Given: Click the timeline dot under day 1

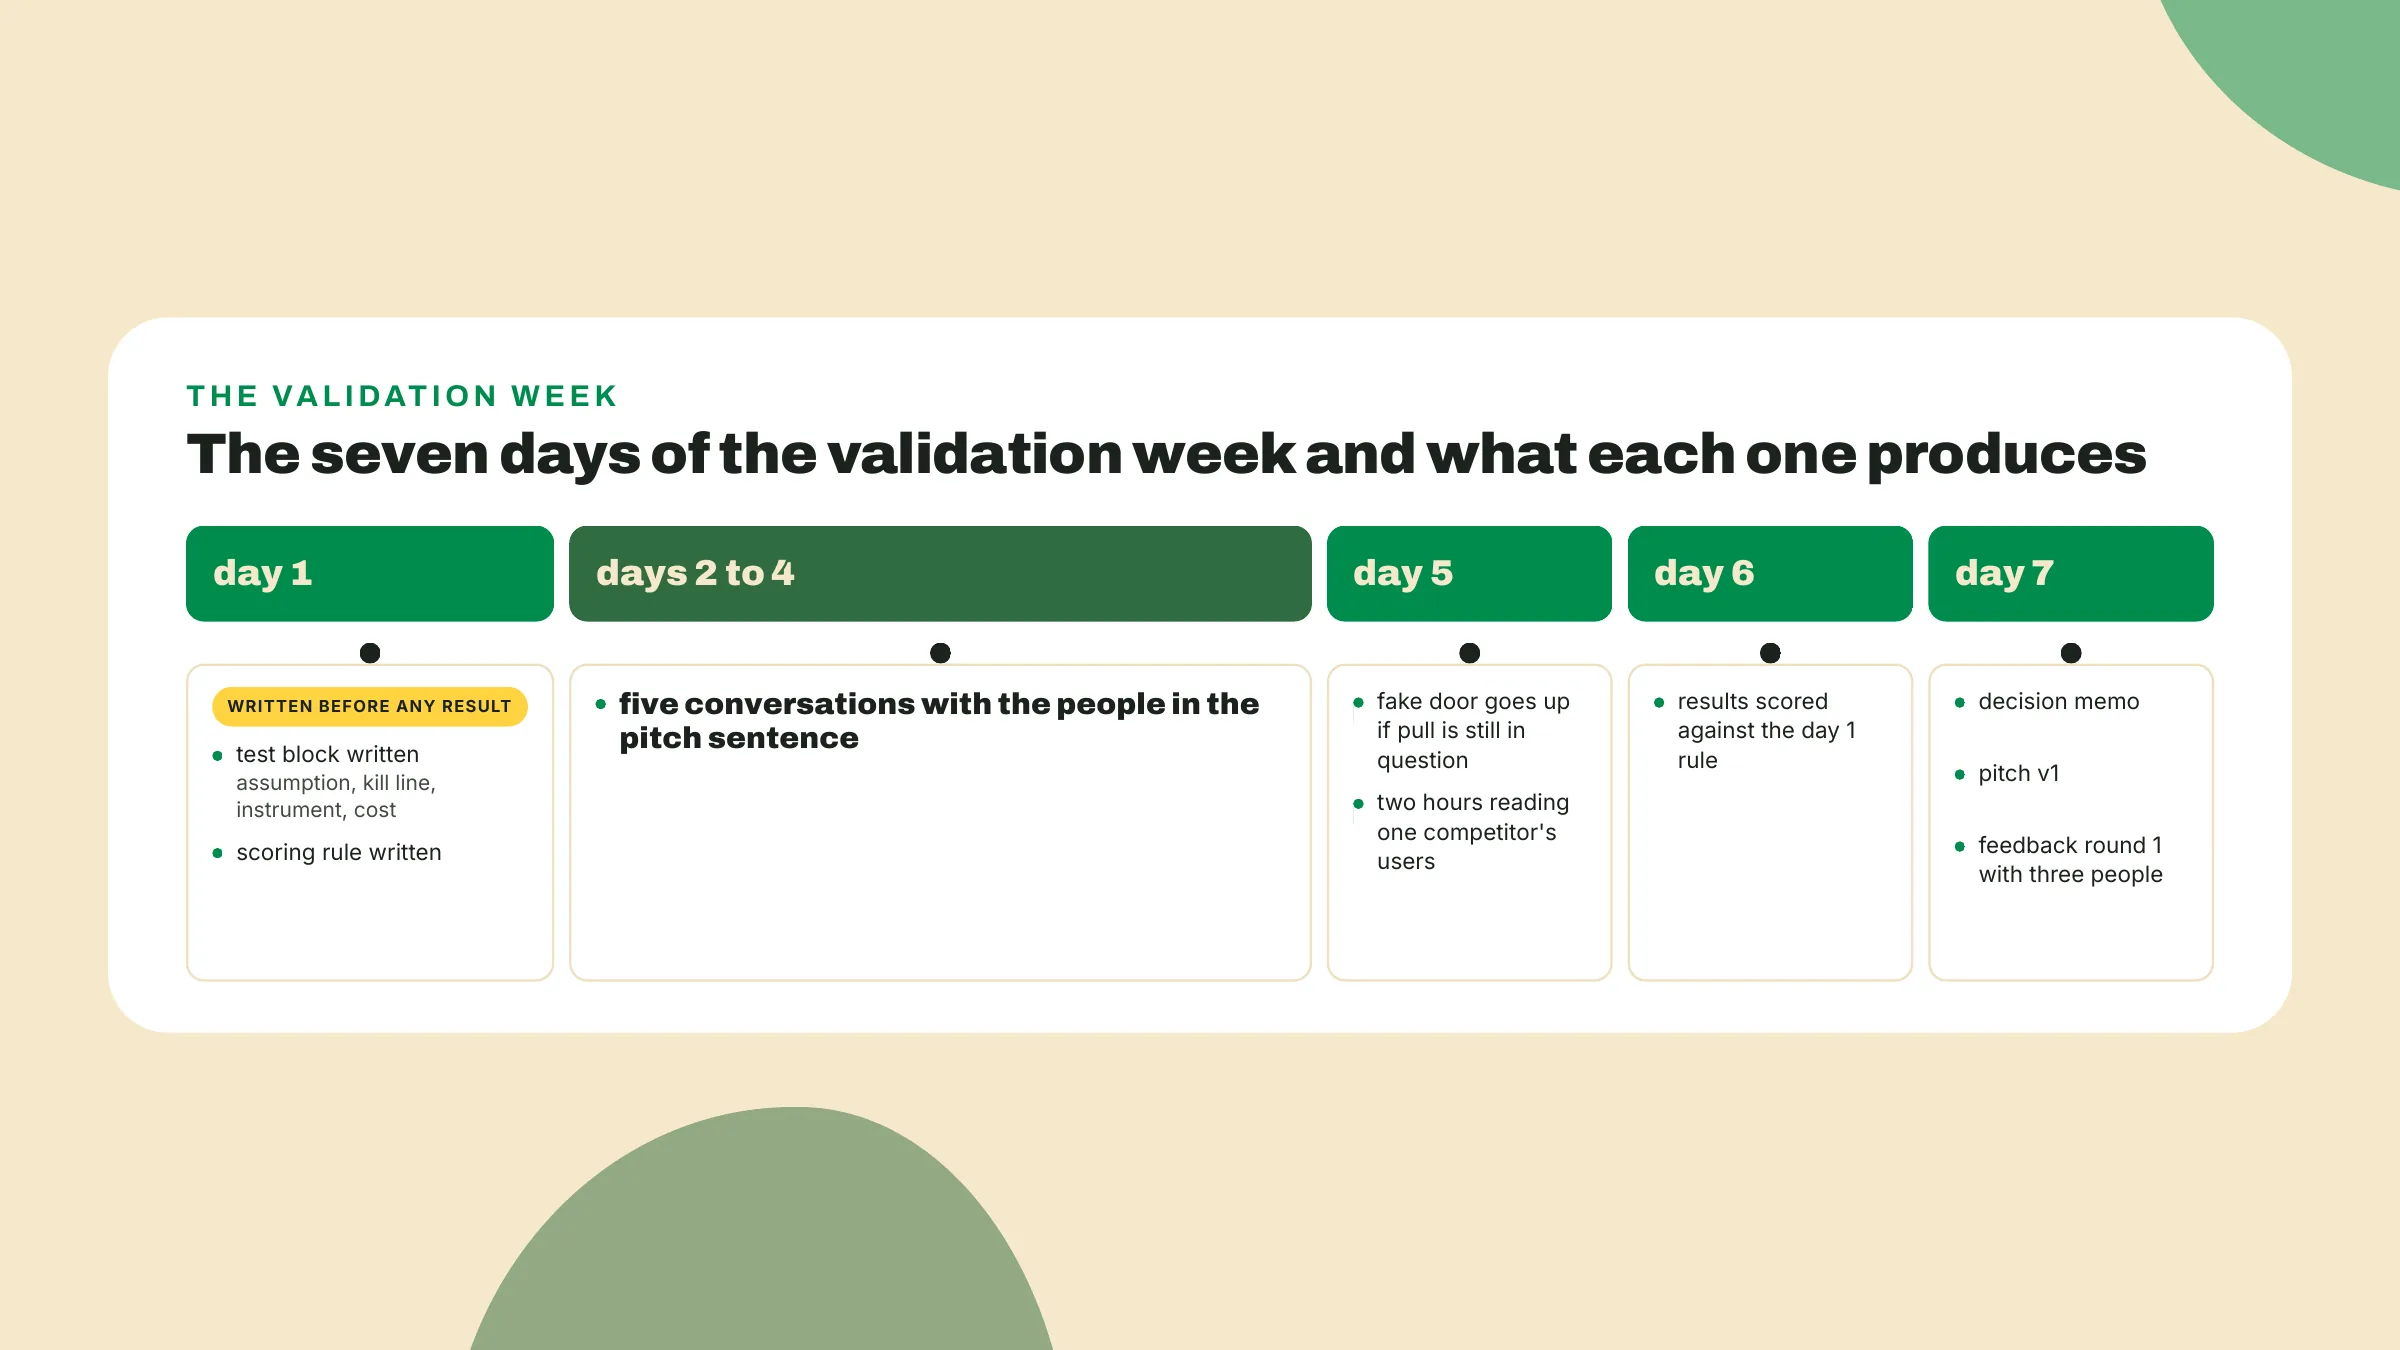Looking at the screenshot, I should (x=370, y=653).
